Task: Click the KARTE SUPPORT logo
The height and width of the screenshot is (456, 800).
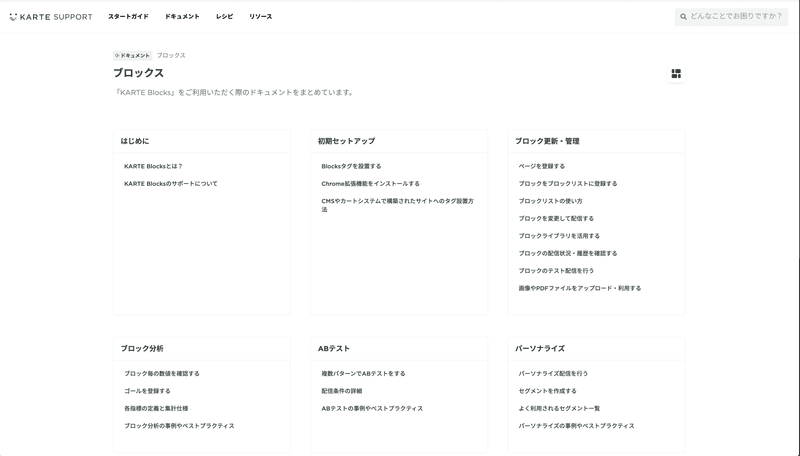Action: click(51, 17)
